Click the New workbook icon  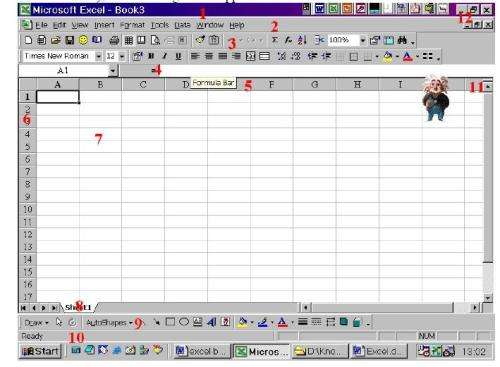pos(28,40)
